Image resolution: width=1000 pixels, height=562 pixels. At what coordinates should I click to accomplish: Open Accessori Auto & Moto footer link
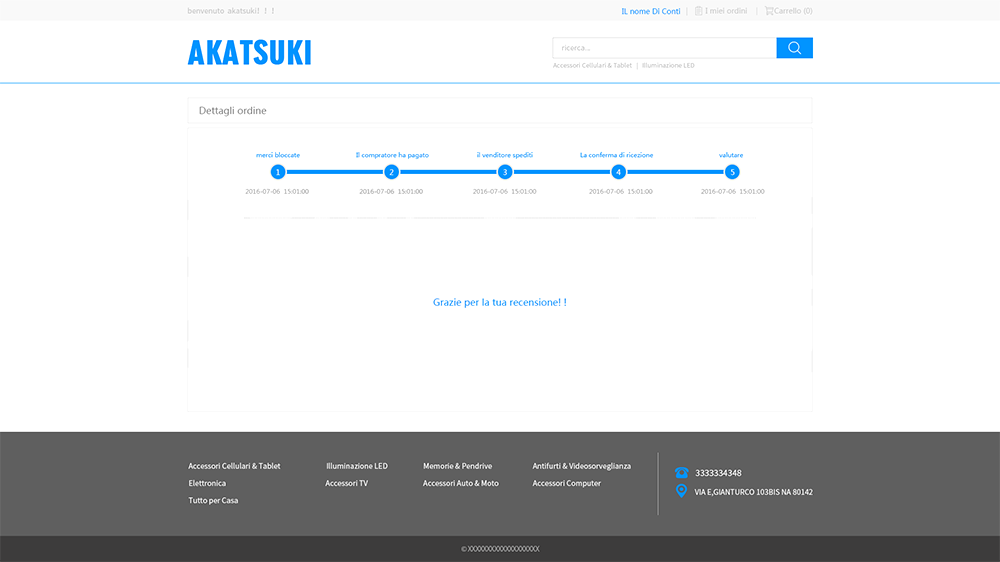point(460,483)
